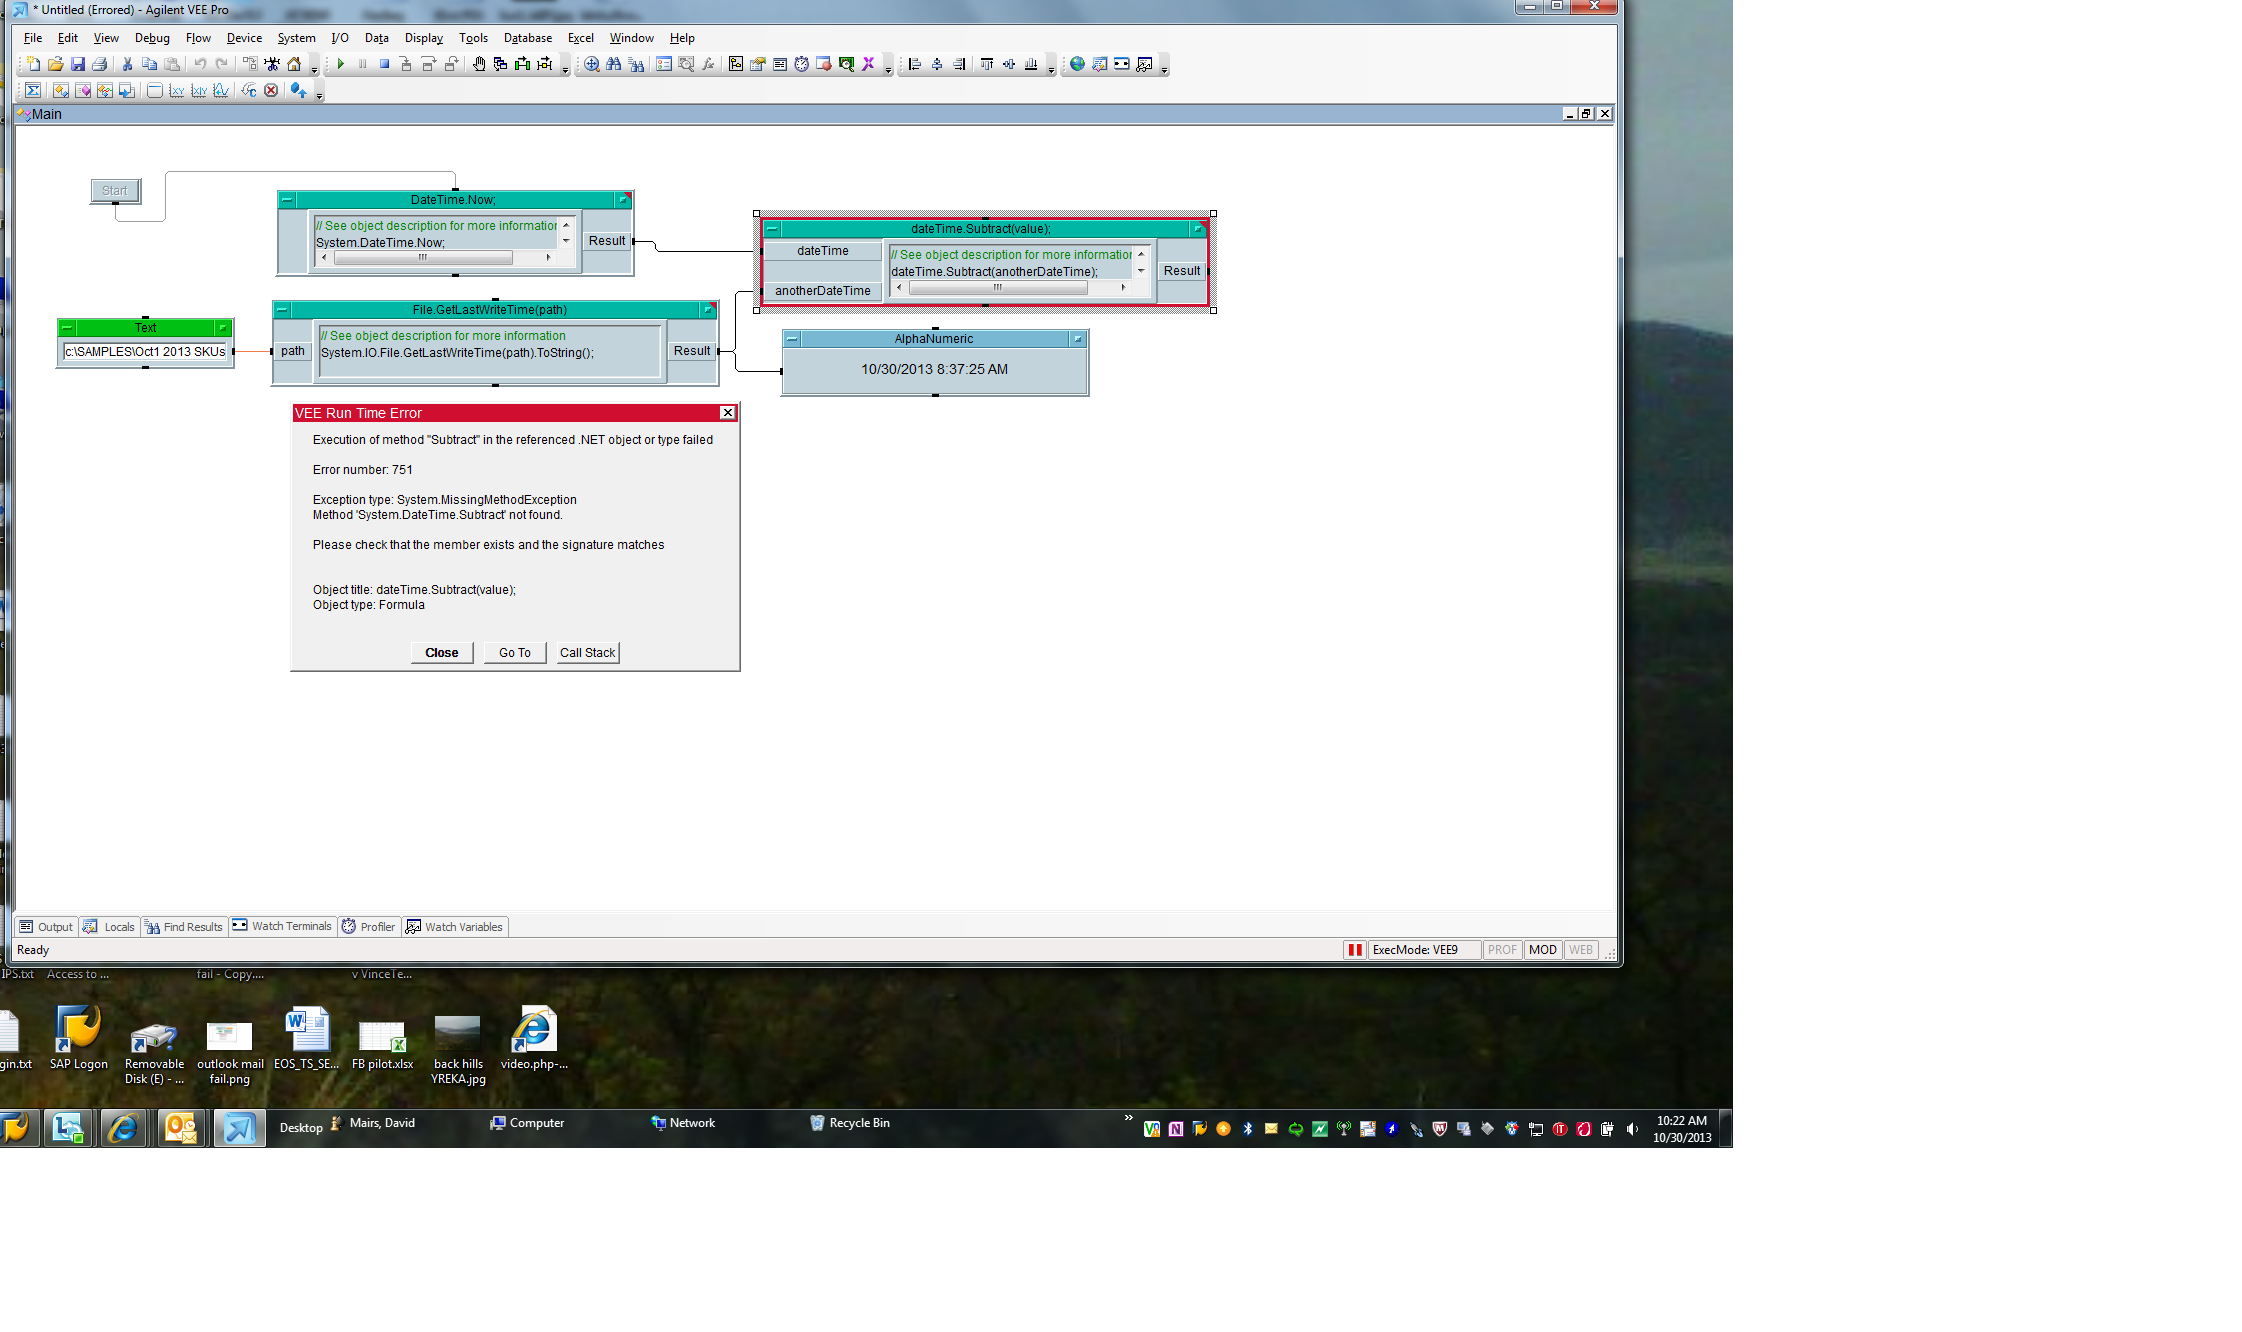Screen dimensions: 2242x1332
Task: Click the Formula sigma icon in second toolbar
Action: [x=33, y=90]
